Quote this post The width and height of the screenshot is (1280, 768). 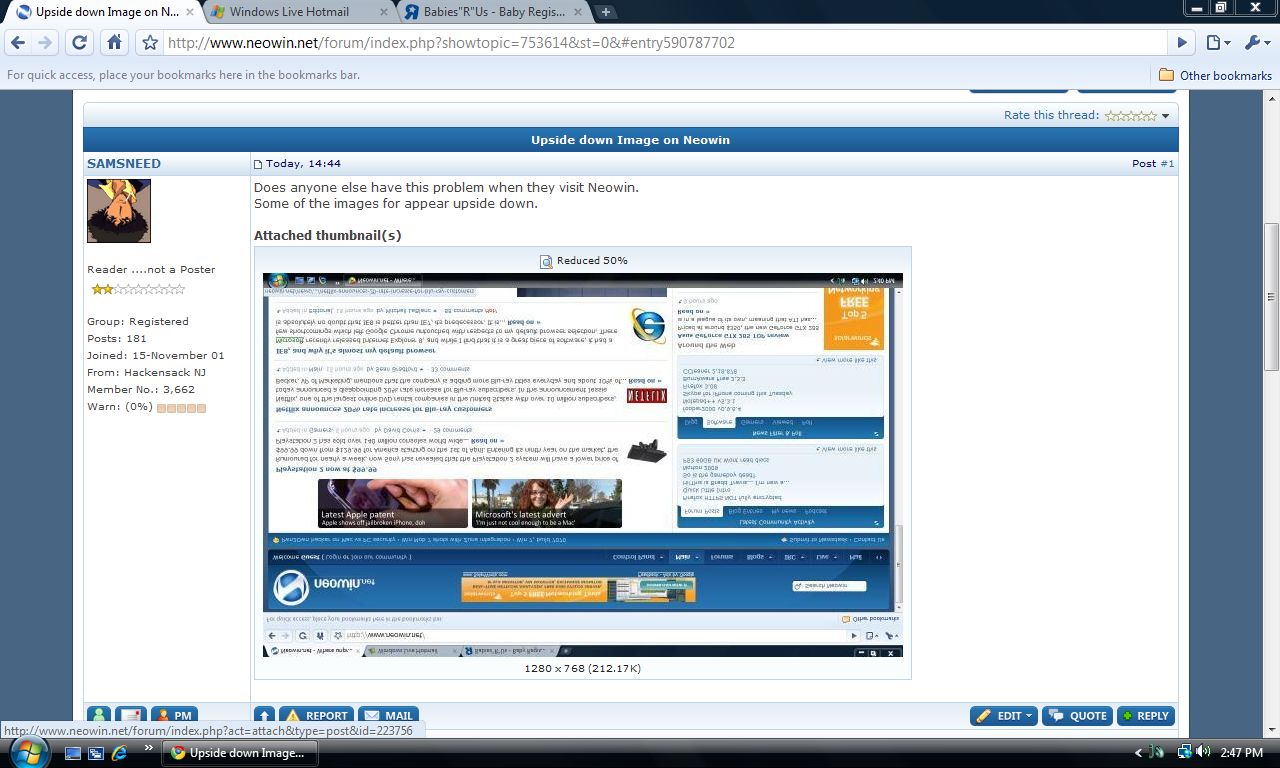click(x=1078, y=716)
